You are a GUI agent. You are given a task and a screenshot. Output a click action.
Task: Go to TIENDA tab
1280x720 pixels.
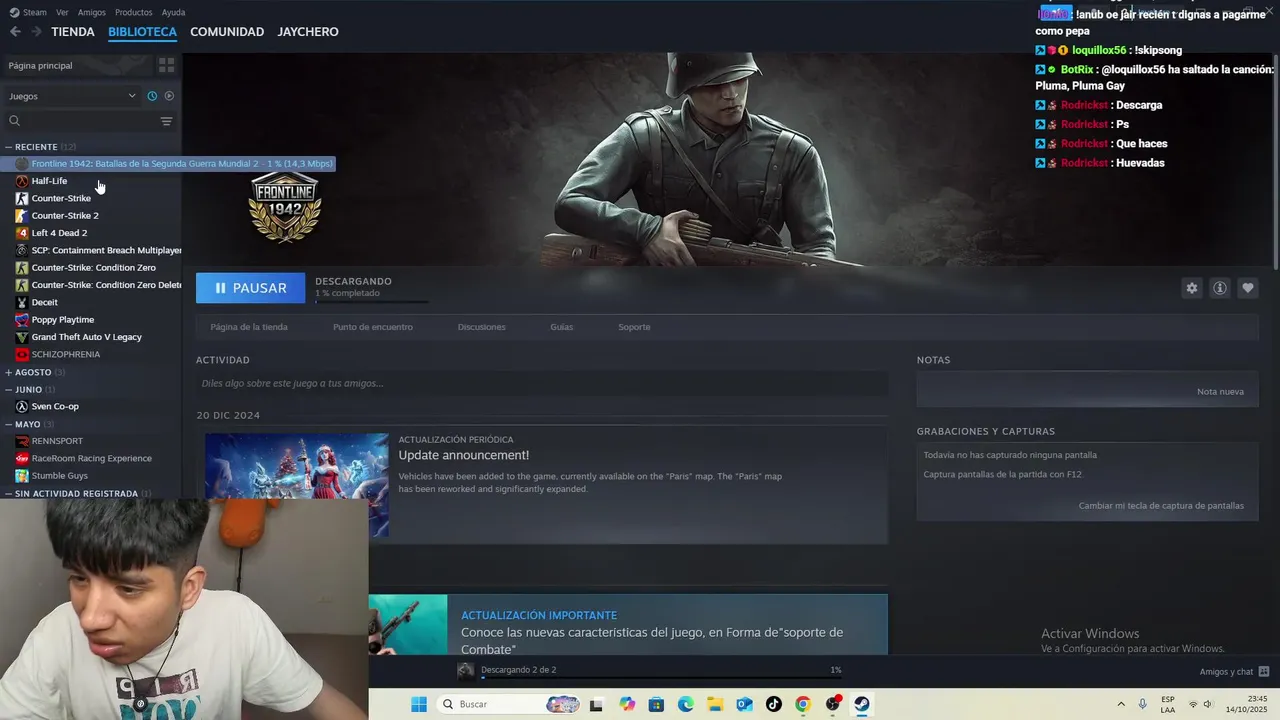click(x=73, y=32)
